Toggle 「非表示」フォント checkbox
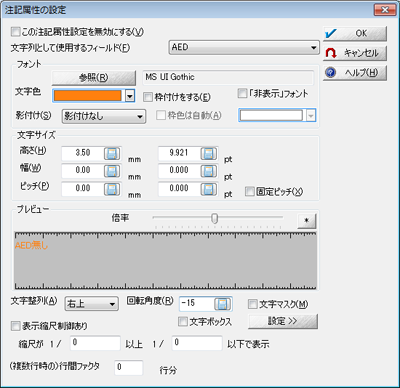Image resolution: width=400 pixels, height=388 pixels. pyautogui.click(x=242, y=93)
